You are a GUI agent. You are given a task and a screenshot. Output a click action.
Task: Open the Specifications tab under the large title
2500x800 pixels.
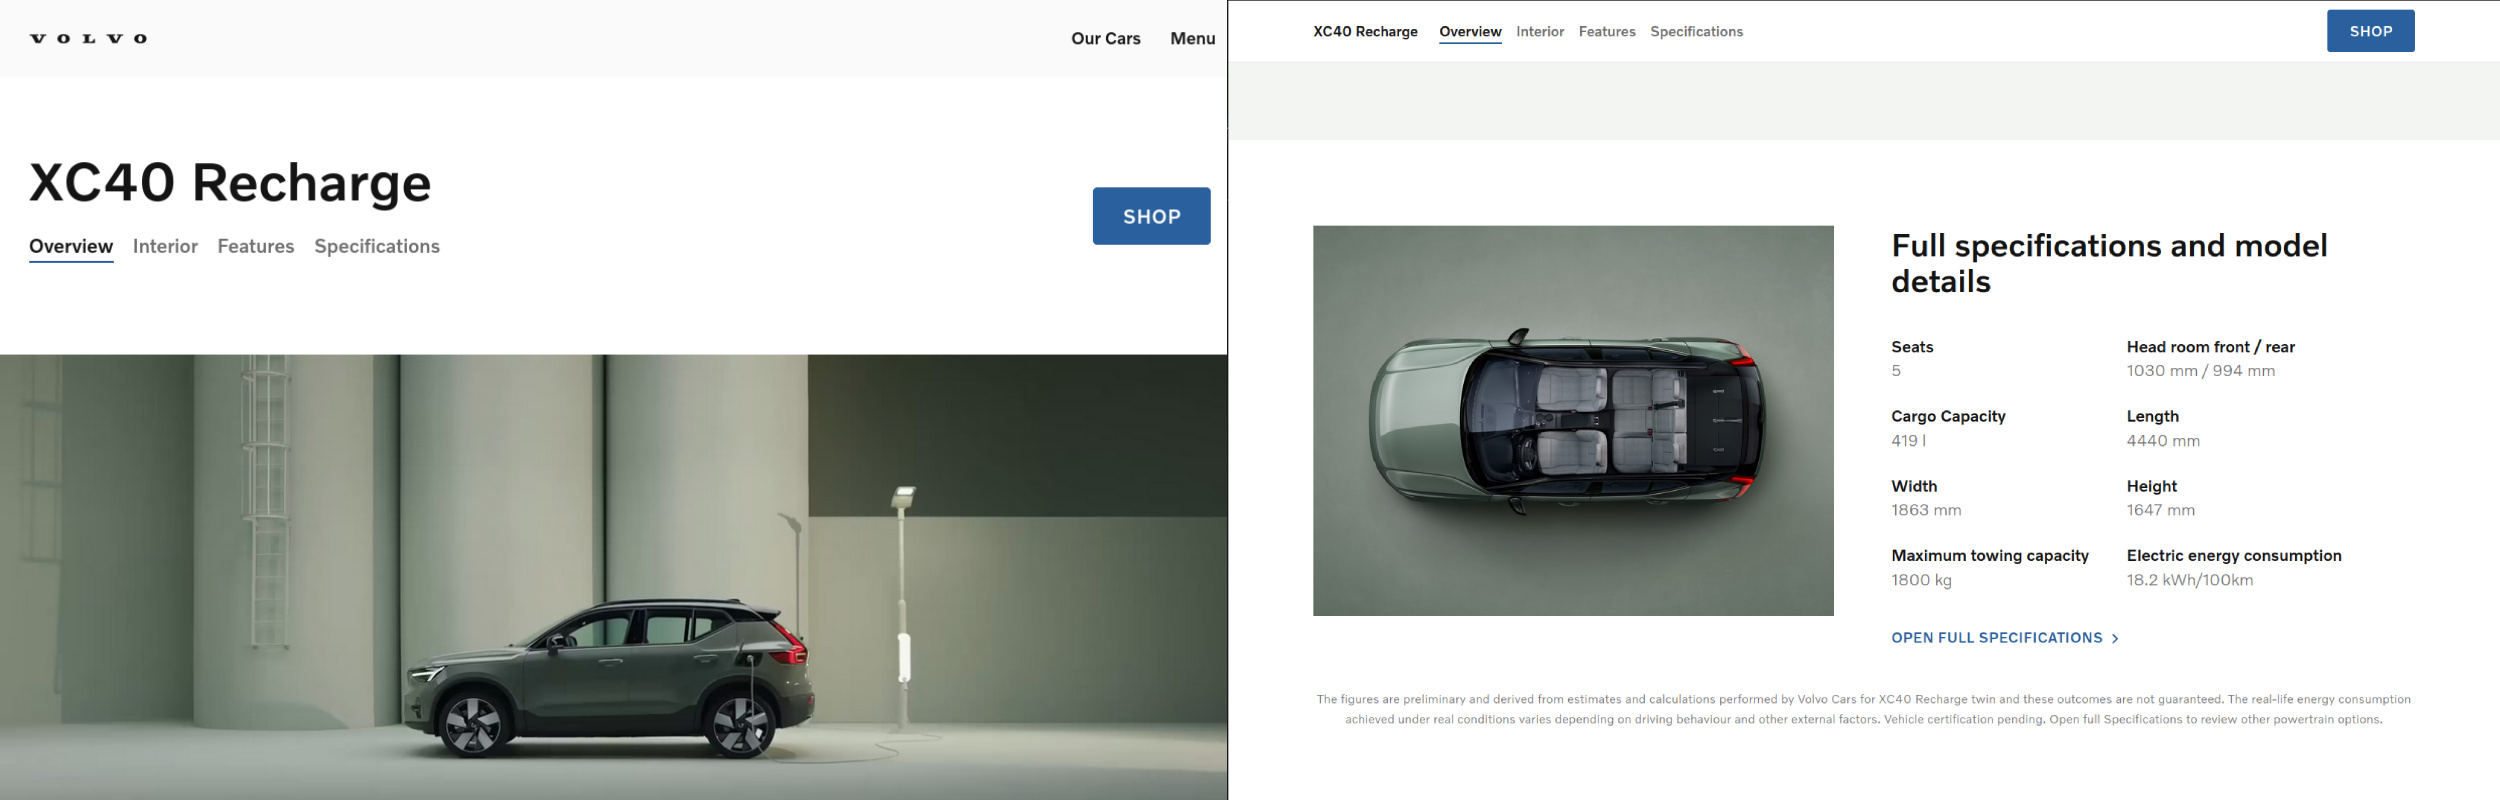tap(377, 246)
